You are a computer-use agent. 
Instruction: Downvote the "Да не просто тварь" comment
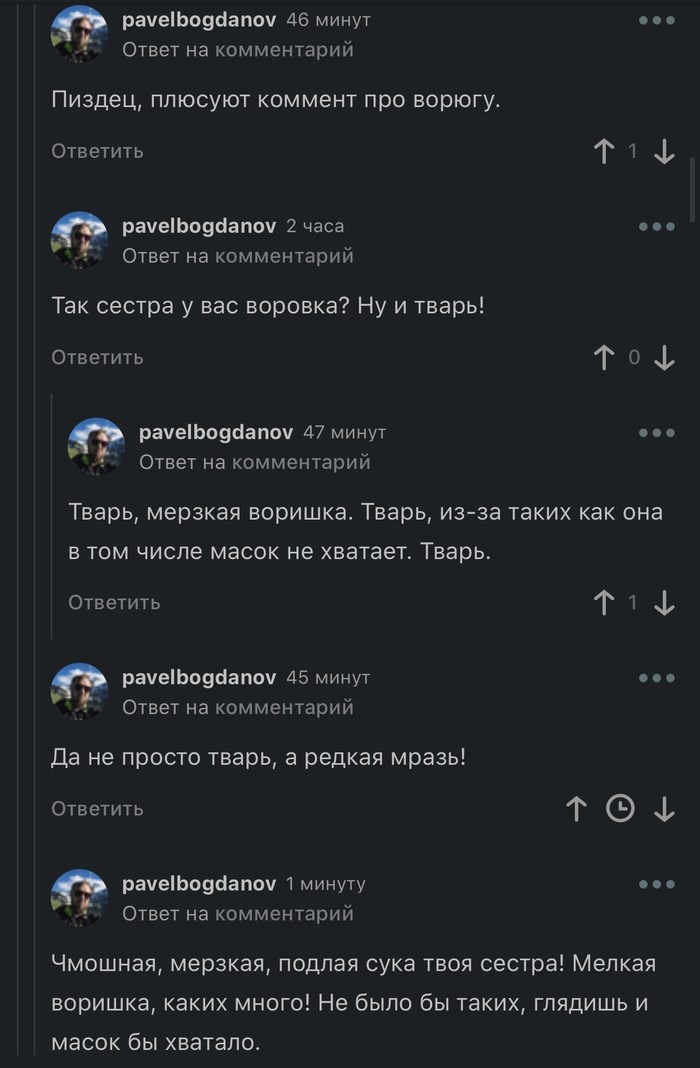point(665,808)
